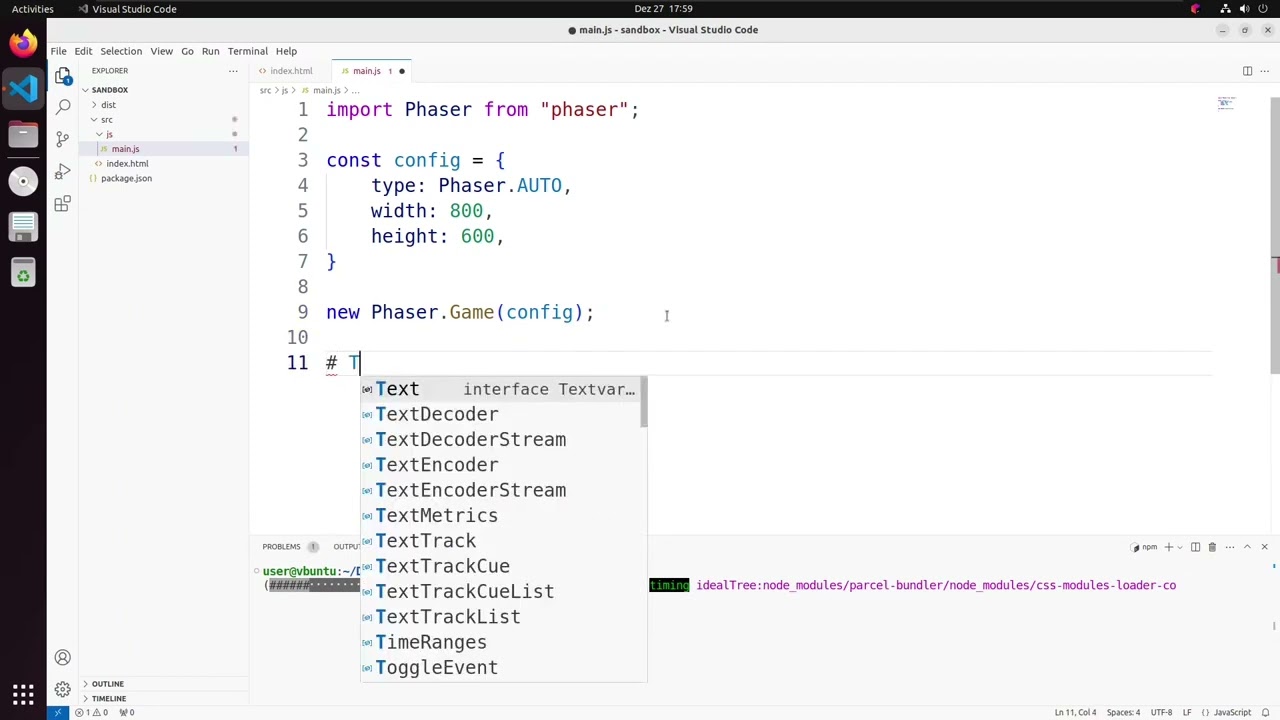
Task: Pick TextDecoder from the suggestion list
Action: [500, 414]
